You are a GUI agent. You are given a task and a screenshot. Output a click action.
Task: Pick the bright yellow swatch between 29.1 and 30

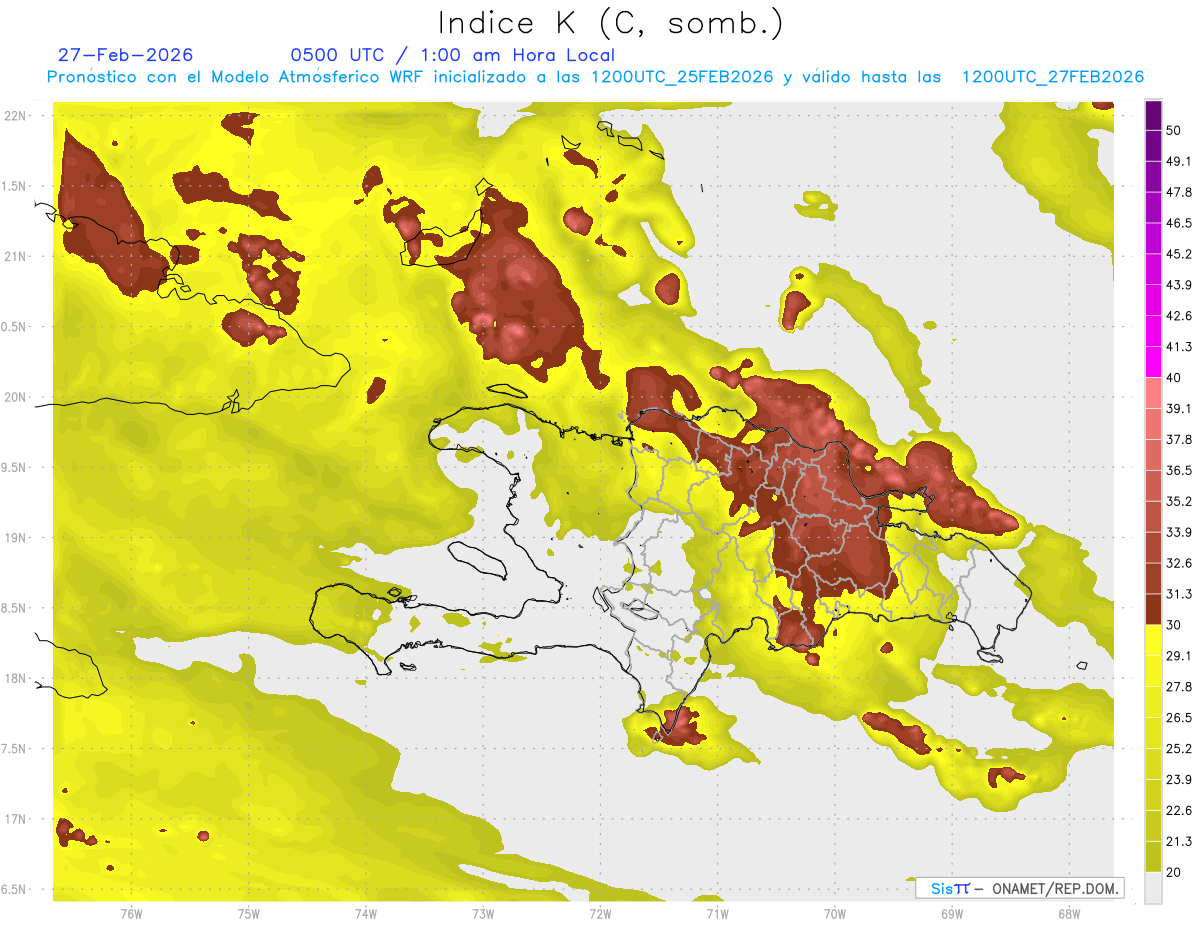1154,640
